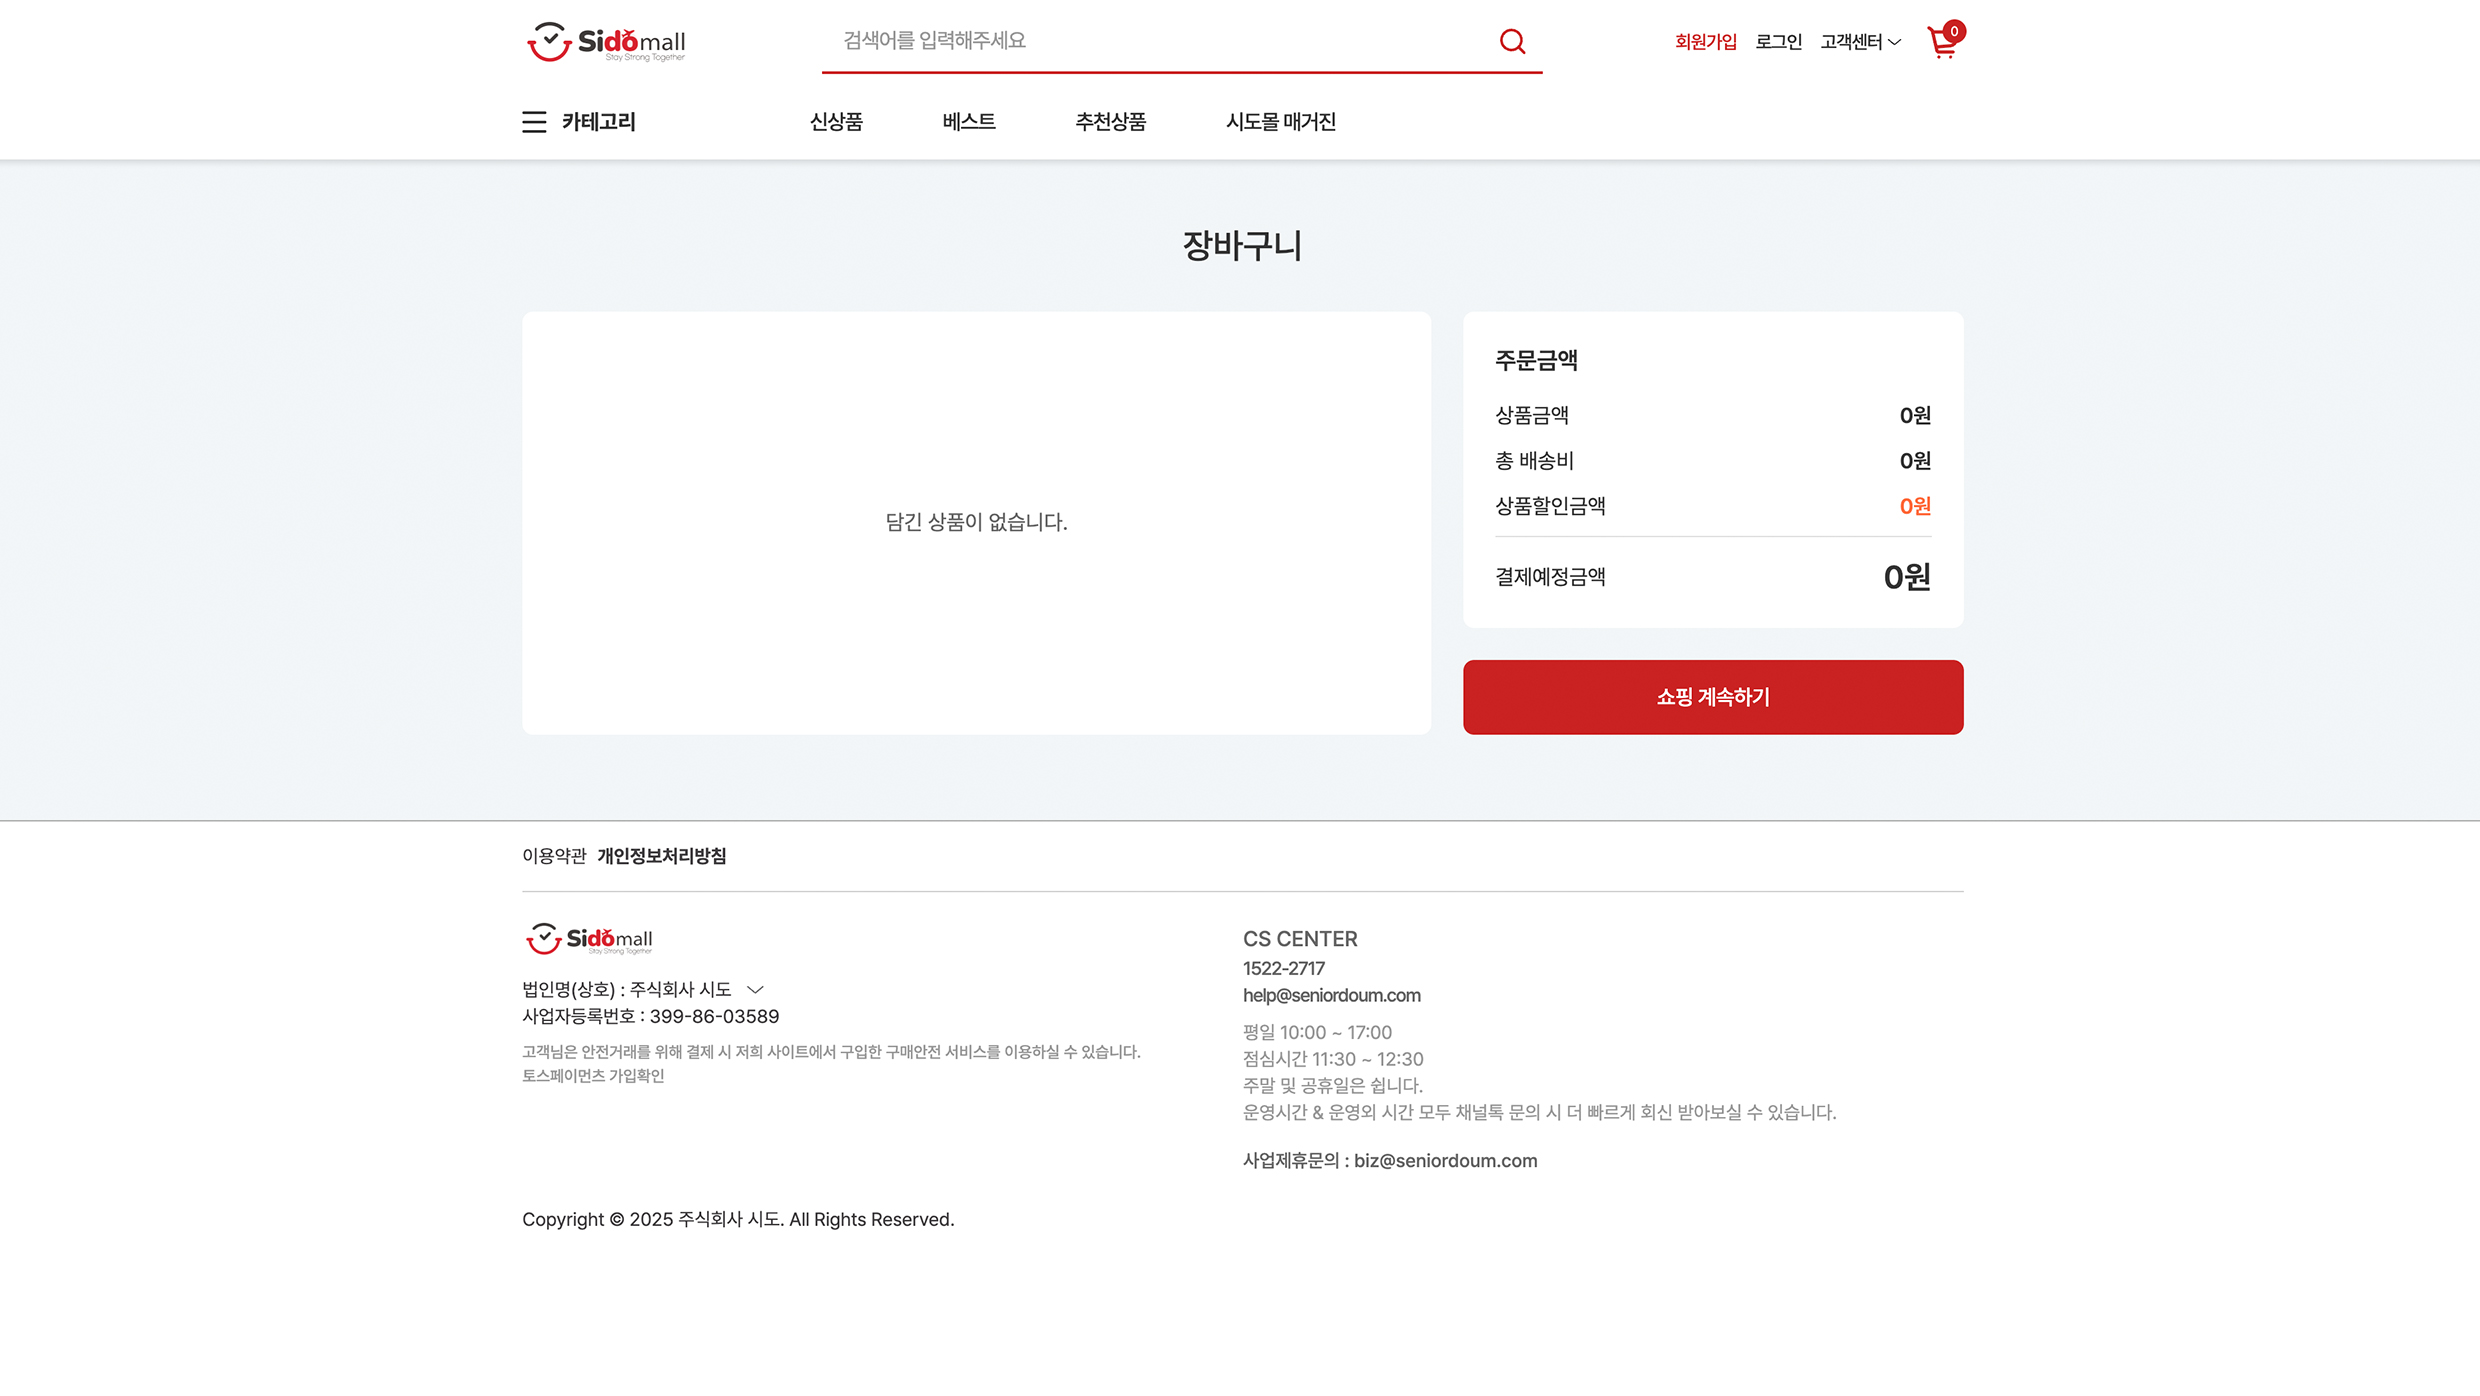
Task: Click the 결제예정금액 label
Action: tap(1550, 577)
